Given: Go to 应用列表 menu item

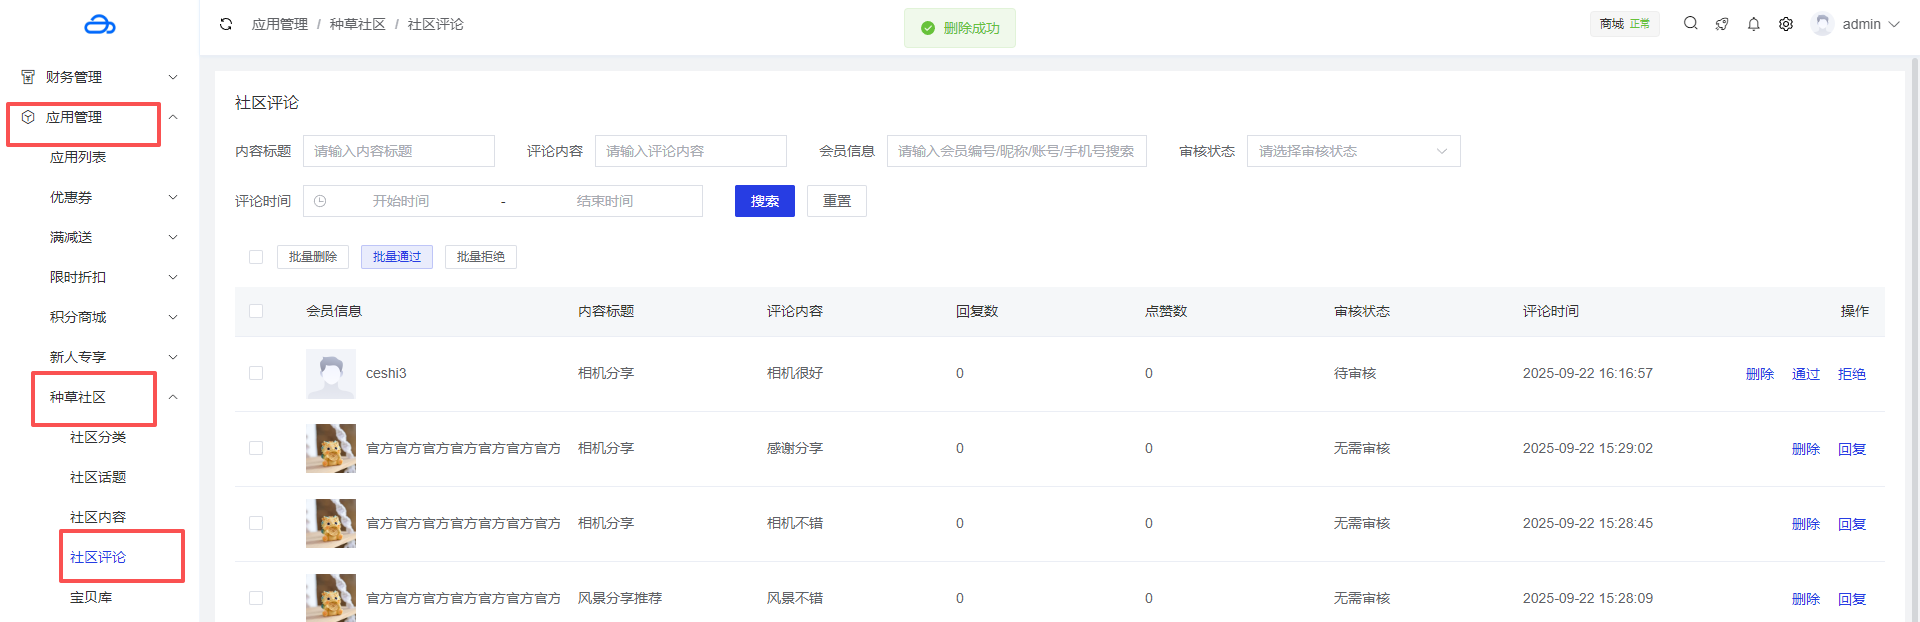Looking at the screenshot, I should point(78,157).
